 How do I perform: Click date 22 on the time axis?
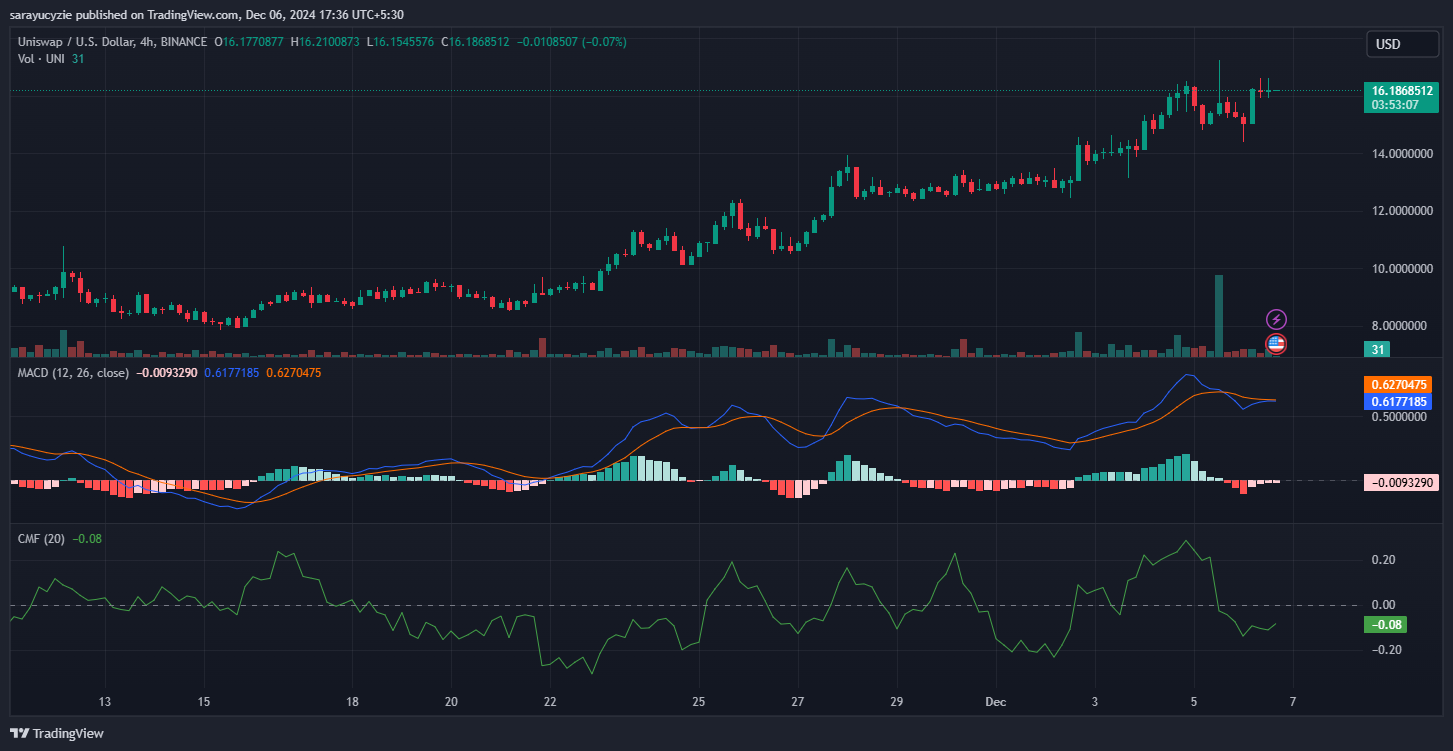549,702
